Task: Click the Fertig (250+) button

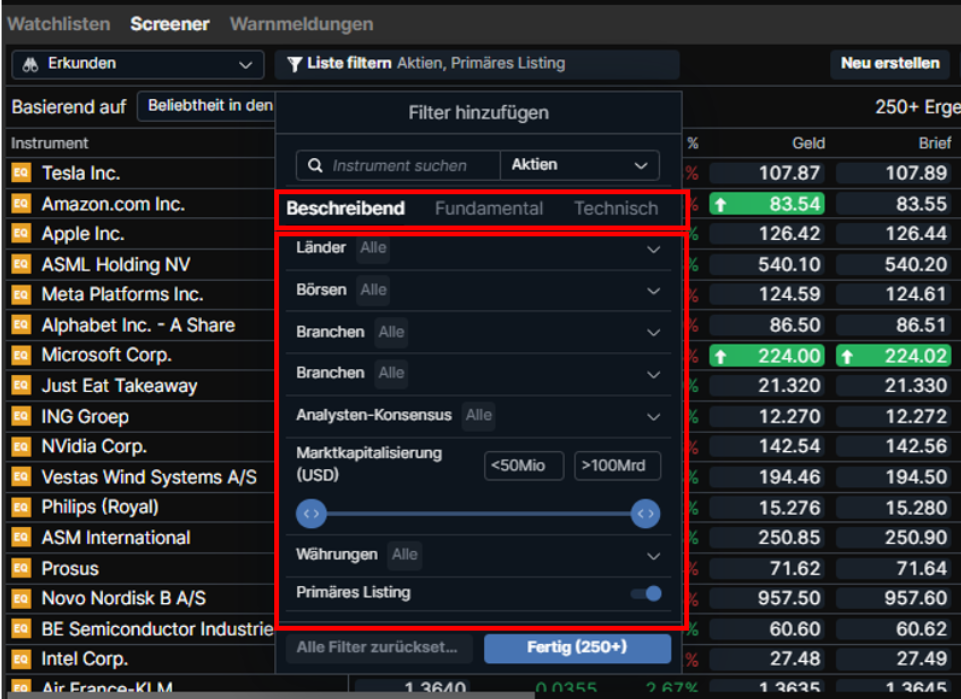Action: click(x=577, y=648)
